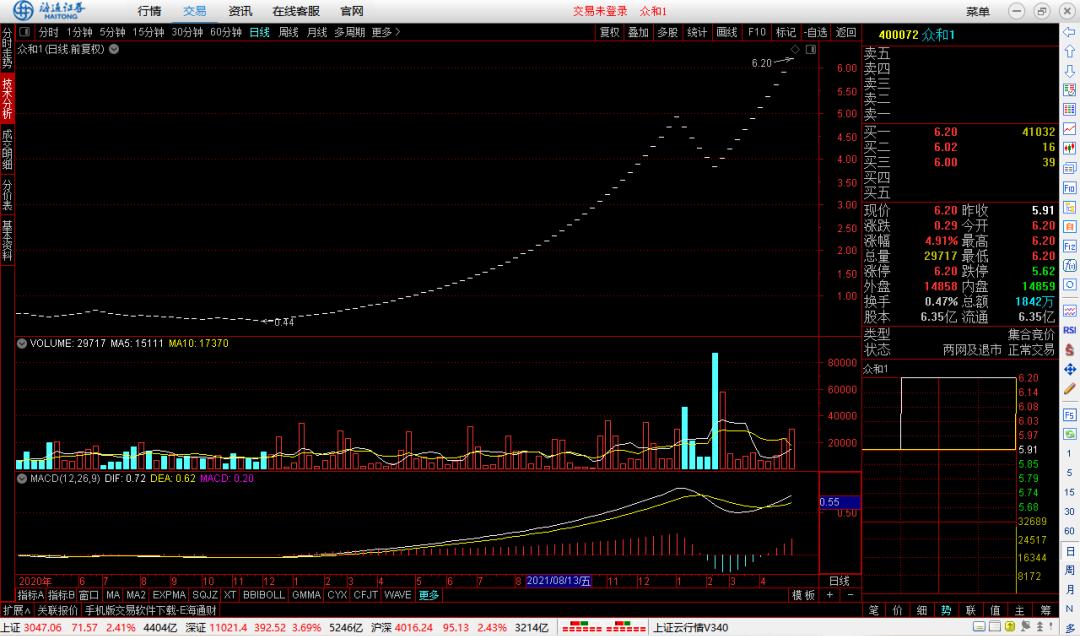
Task: Open the 更多 indicators list at bottom
Action: tap(428, 595)
